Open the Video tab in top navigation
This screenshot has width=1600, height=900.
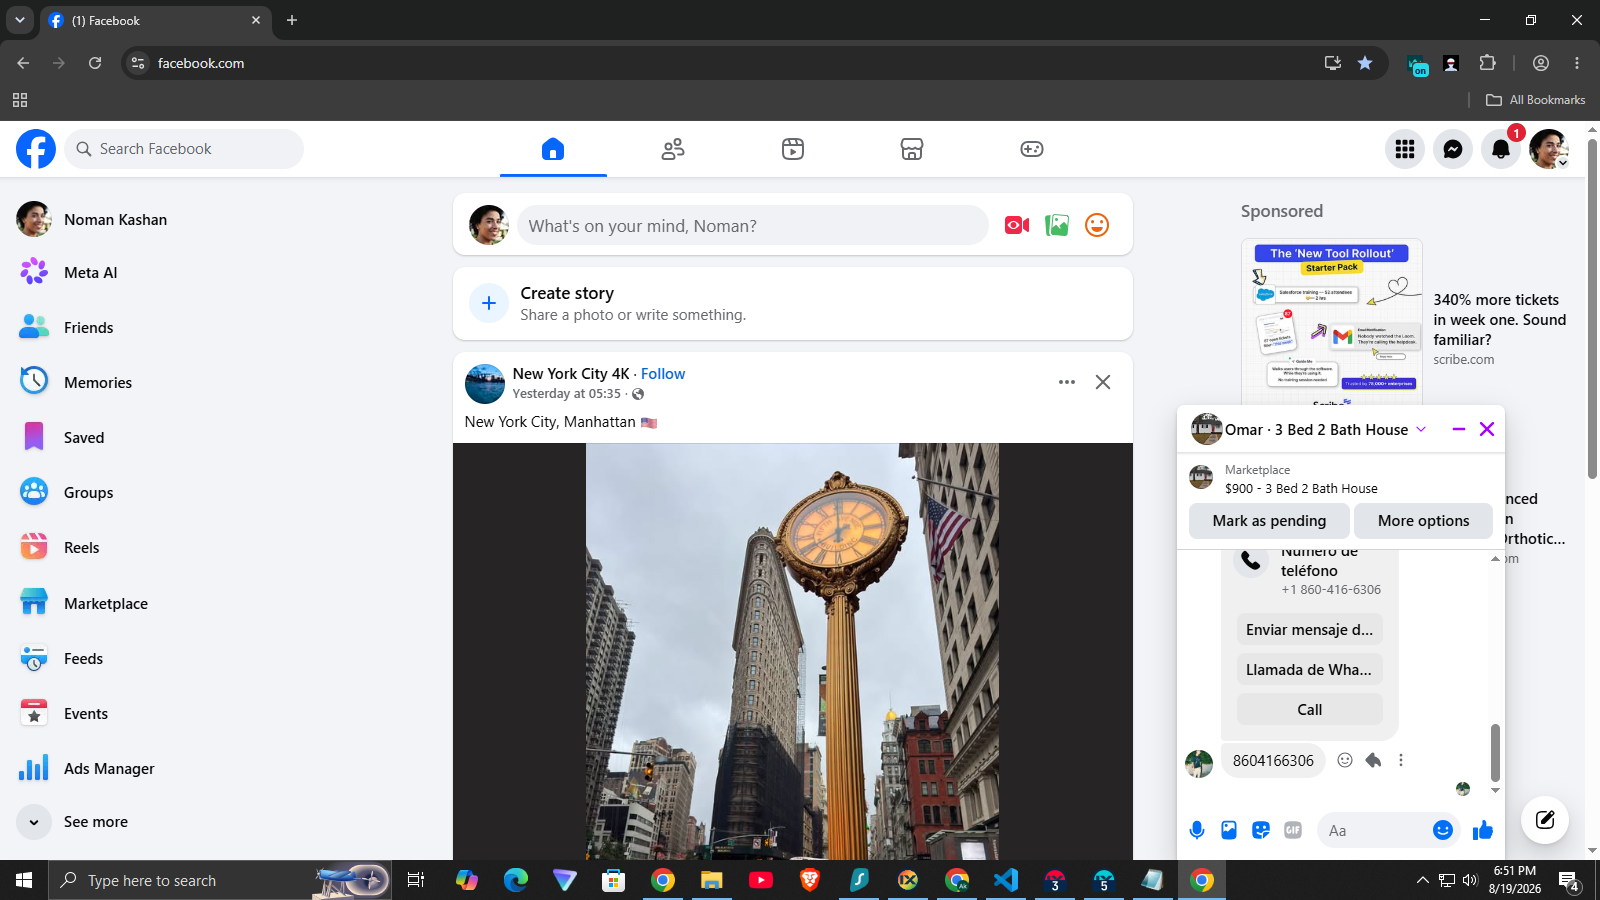coord(793,149)
